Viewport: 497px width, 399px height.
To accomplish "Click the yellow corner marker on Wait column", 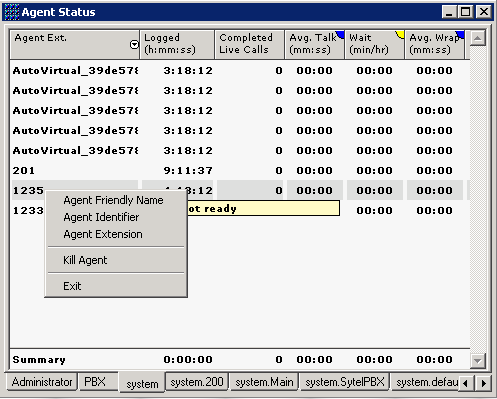I will click(400, 34).
